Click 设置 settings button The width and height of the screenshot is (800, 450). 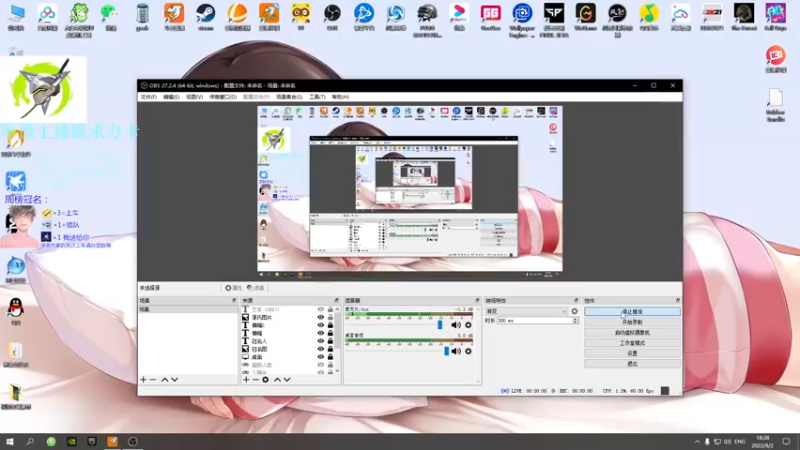click(632, 354)
